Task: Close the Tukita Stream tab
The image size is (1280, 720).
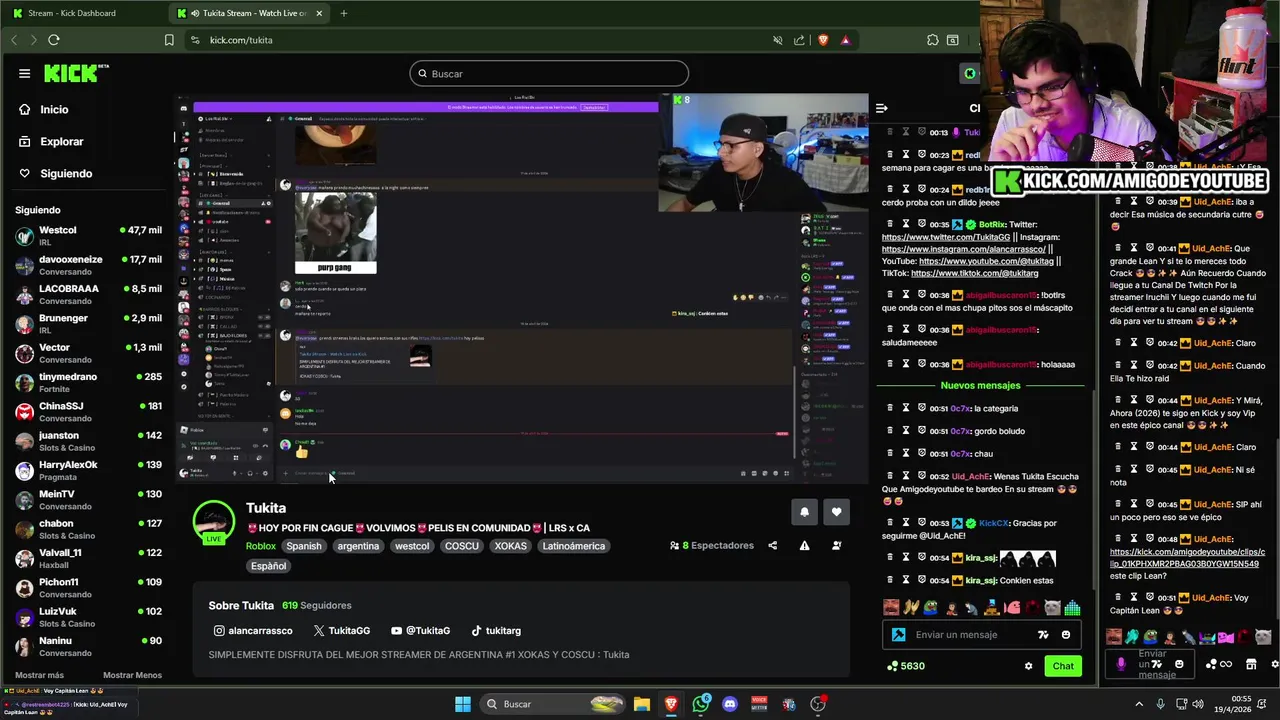Action: pos(319,13)
